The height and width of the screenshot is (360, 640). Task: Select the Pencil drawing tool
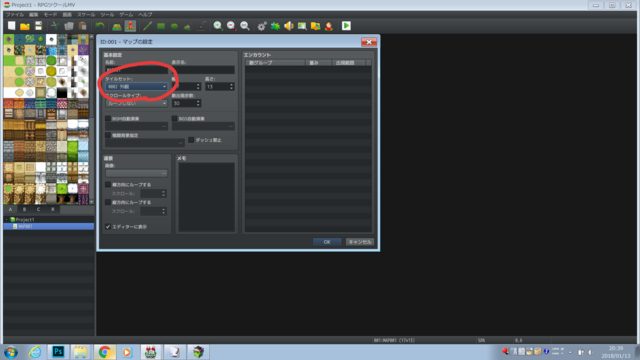(x=147, y=26)
